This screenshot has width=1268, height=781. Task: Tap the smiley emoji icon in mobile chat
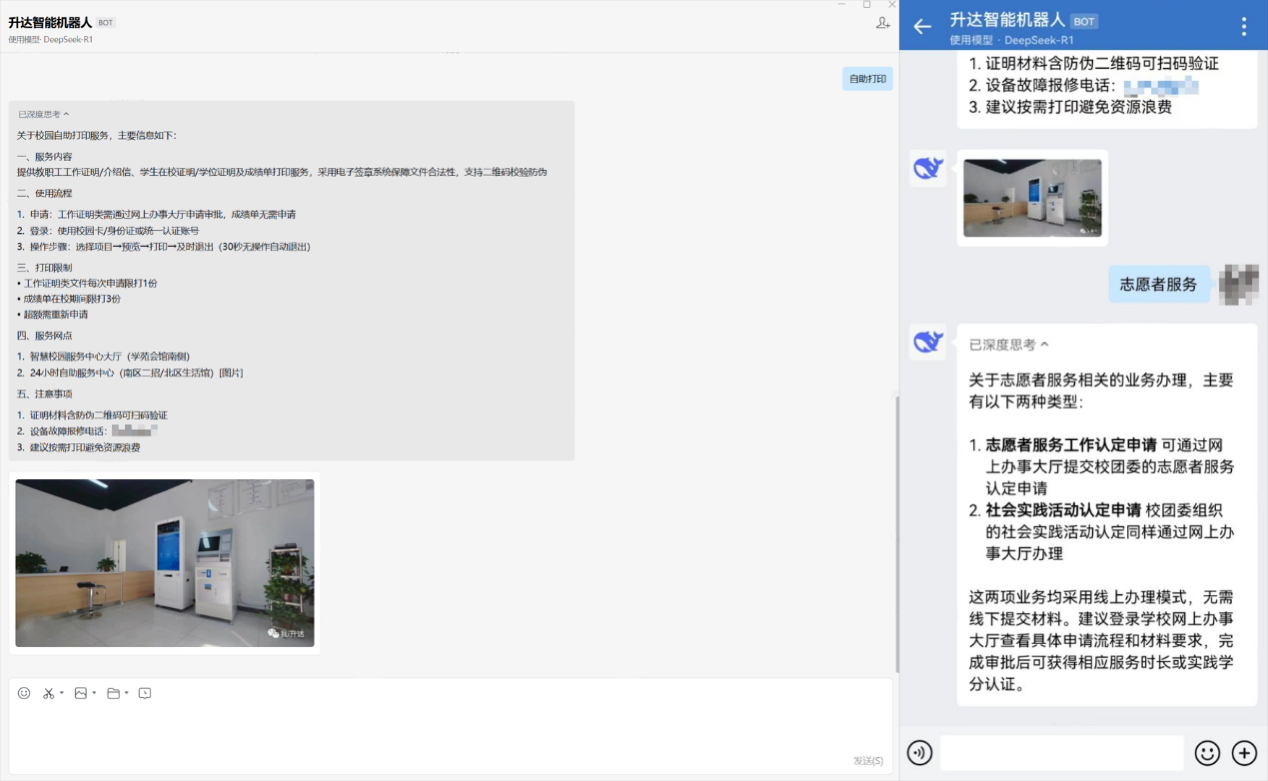coord(1207,753)
